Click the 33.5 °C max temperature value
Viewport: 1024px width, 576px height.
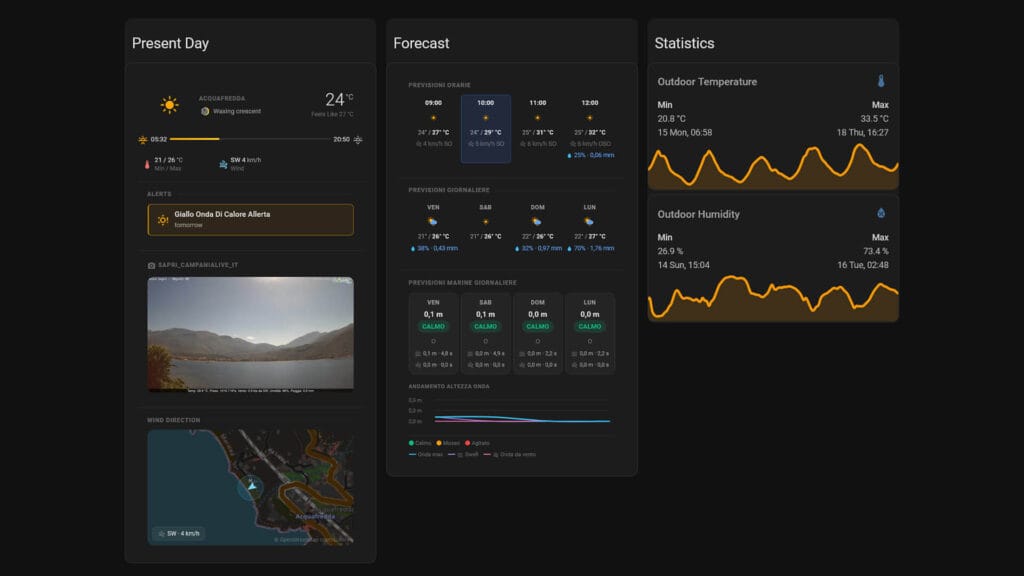coord(874,119)
